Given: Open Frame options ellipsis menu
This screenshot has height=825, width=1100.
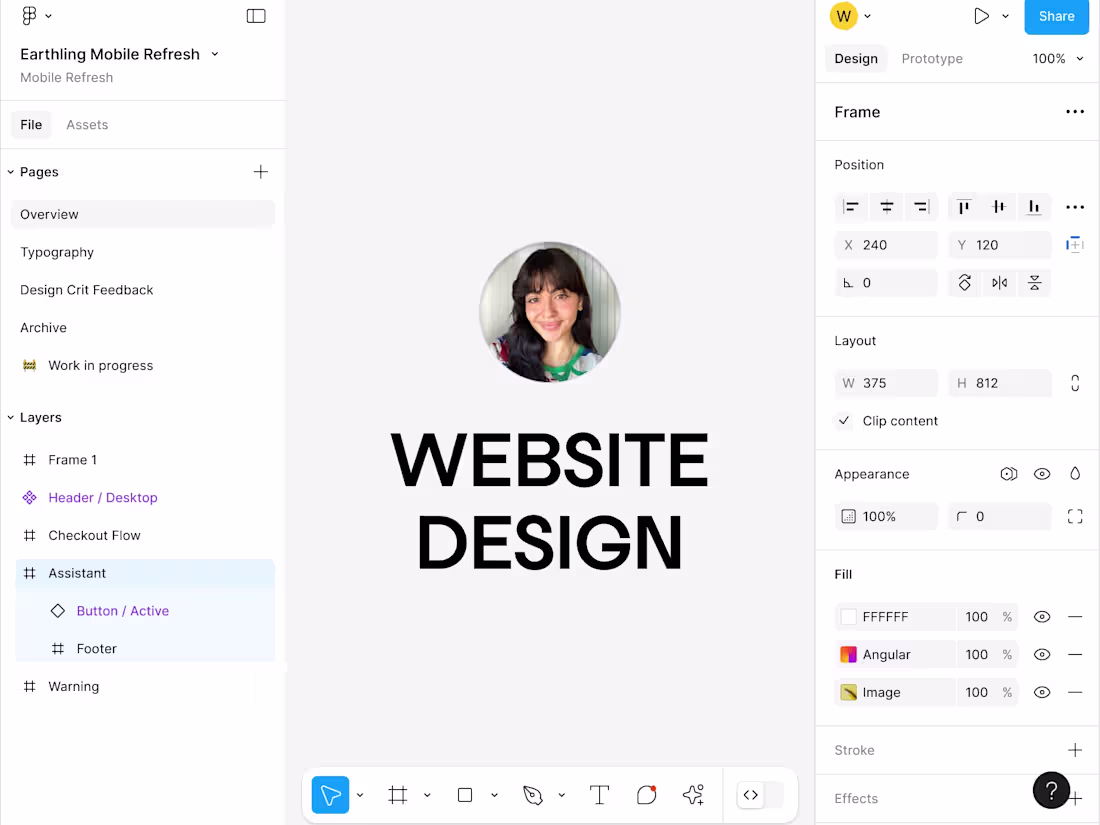Looking at the screenshot, I should [x=1075, y=112].
